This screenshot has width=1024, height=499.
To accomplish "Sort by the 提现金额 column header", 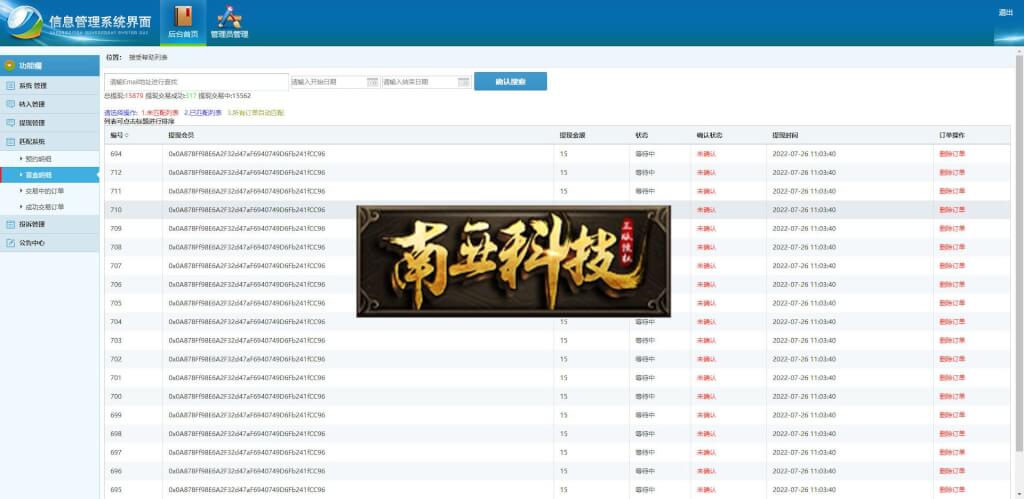I will point(572,135).
